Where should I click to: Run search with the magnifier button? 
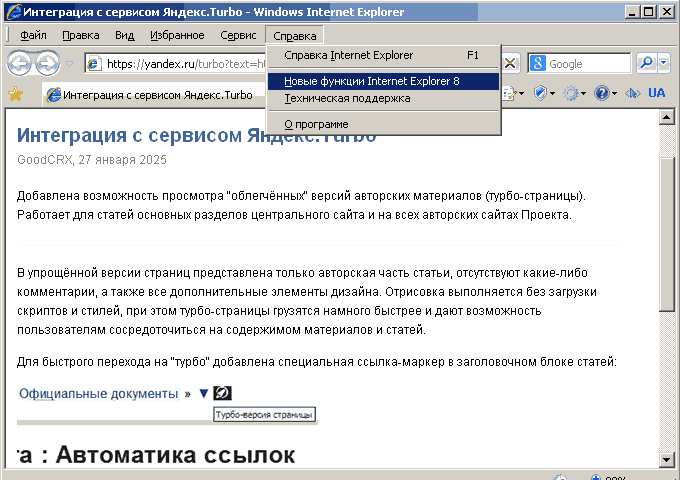pyautogui.click(x=646, y=63)
